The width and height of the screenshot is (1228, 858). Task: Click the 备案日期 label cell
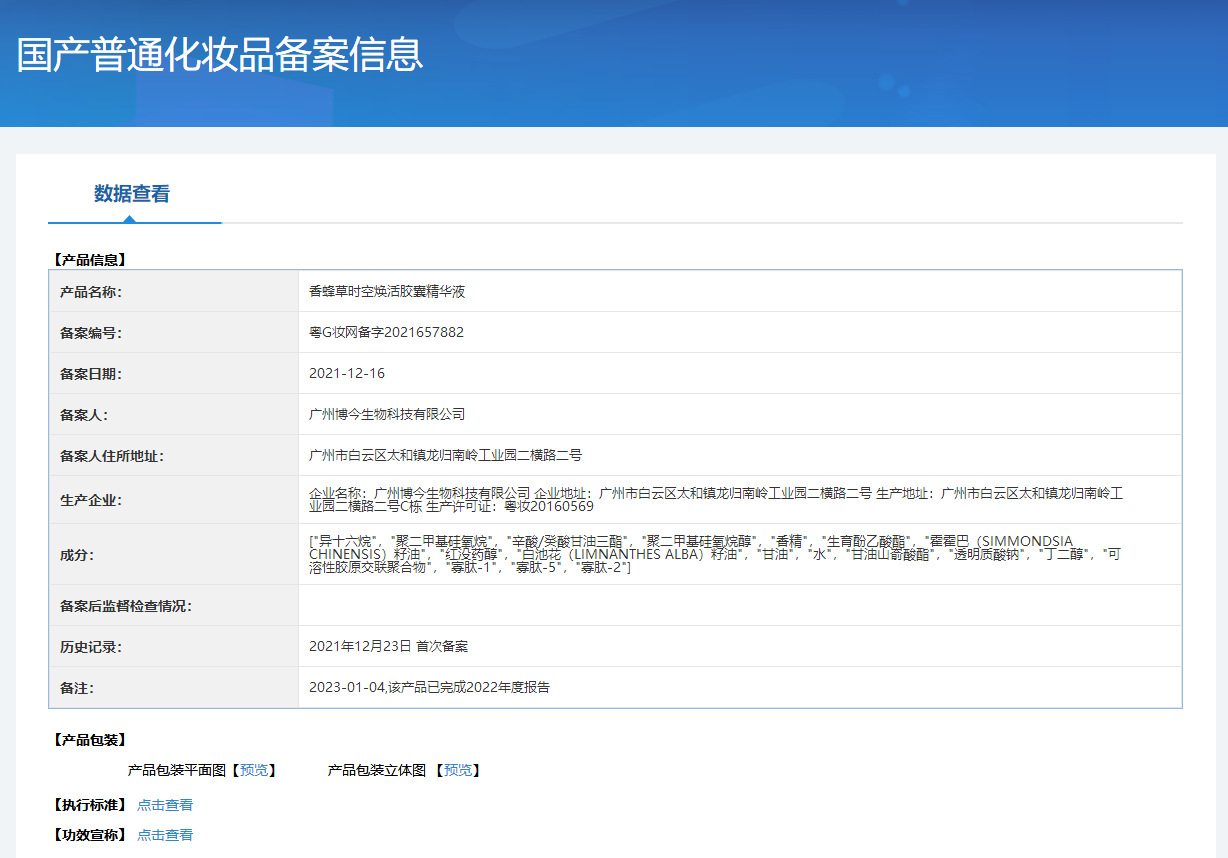174,373
